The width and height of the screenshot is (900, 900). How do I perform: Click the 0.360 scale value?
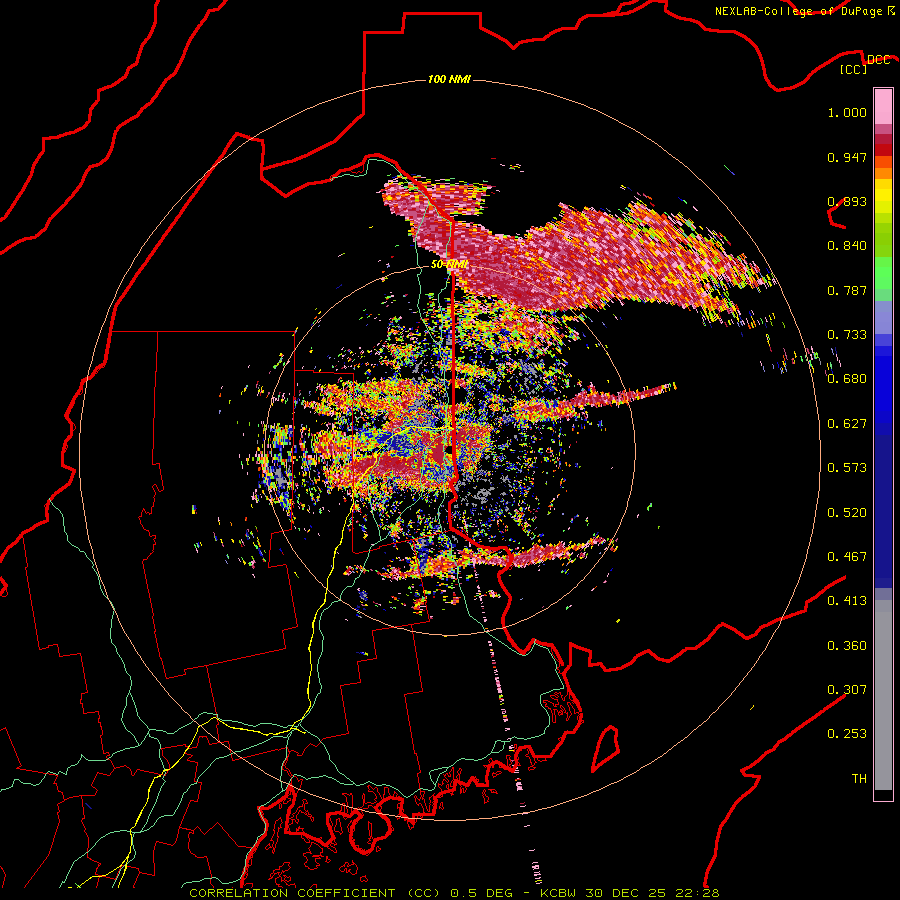coord(847,646)
